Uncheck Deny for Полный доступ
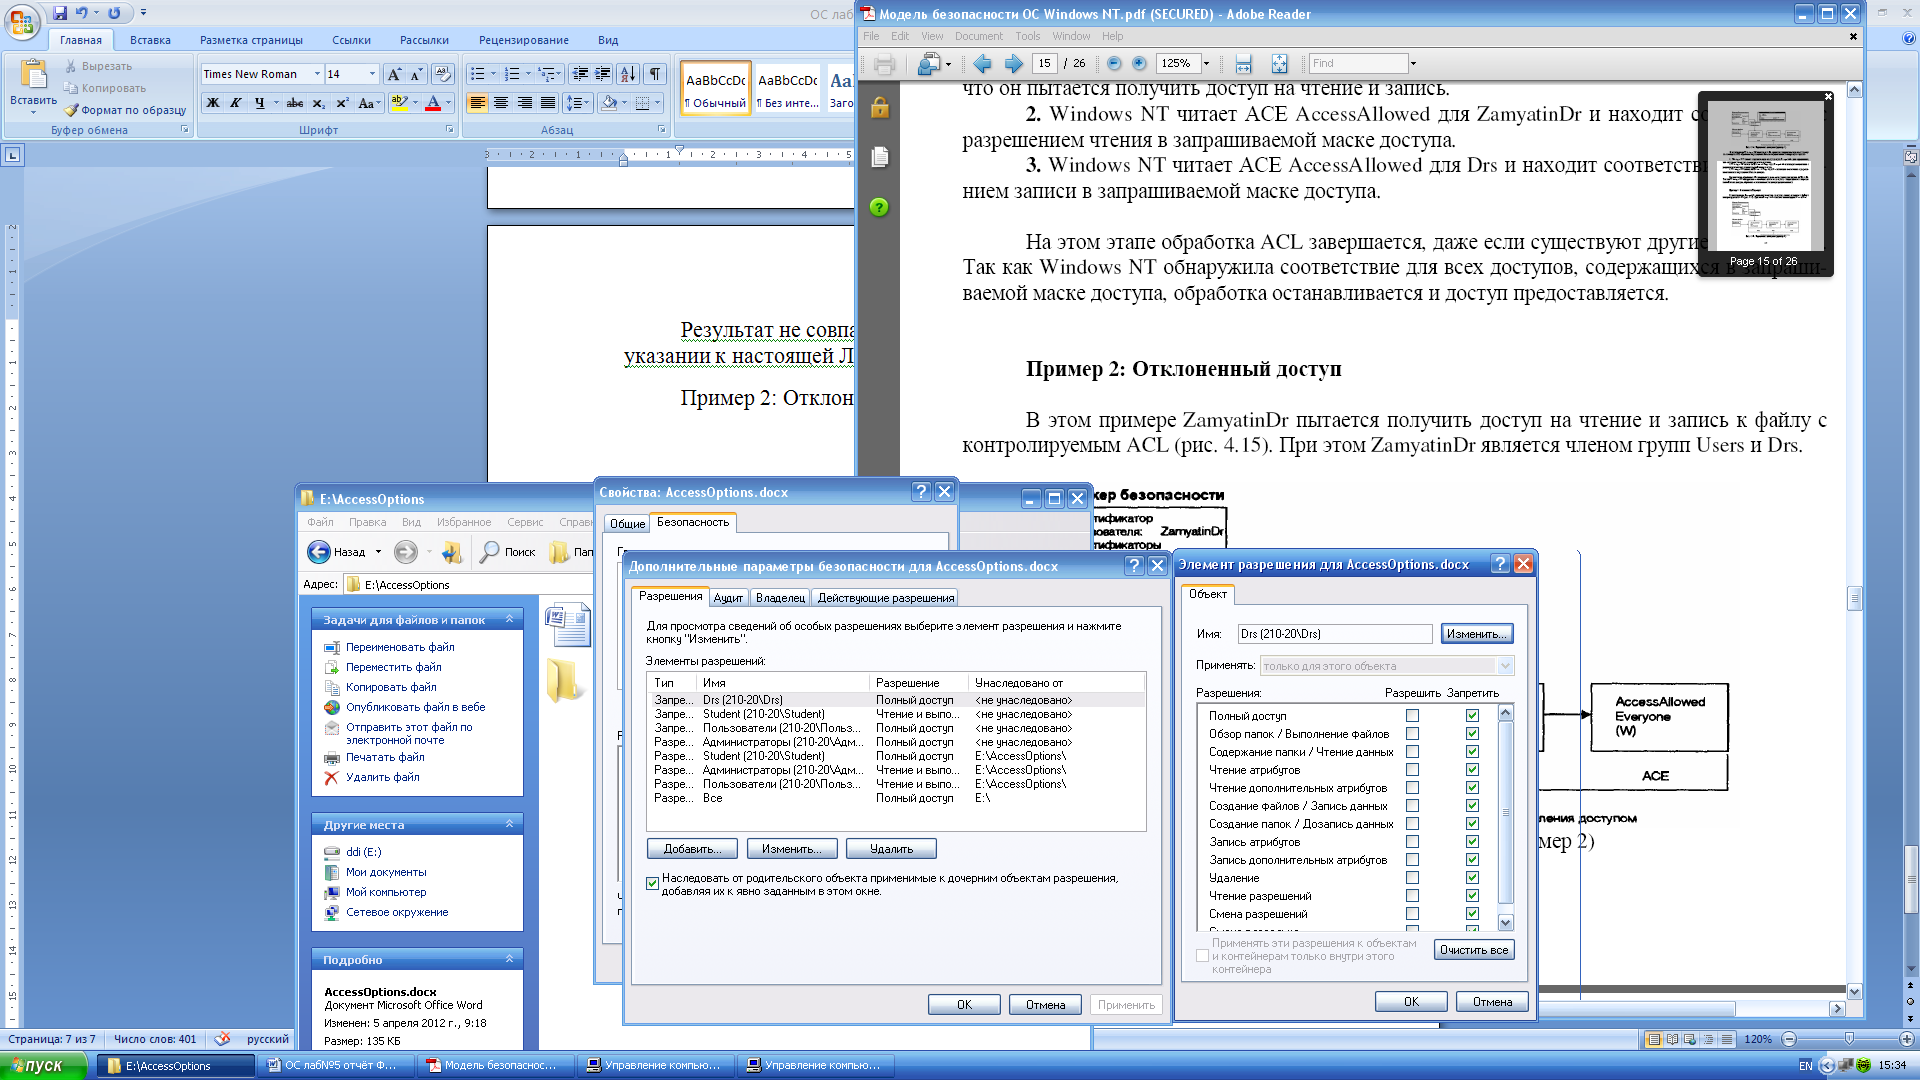 click(1472, 716)
